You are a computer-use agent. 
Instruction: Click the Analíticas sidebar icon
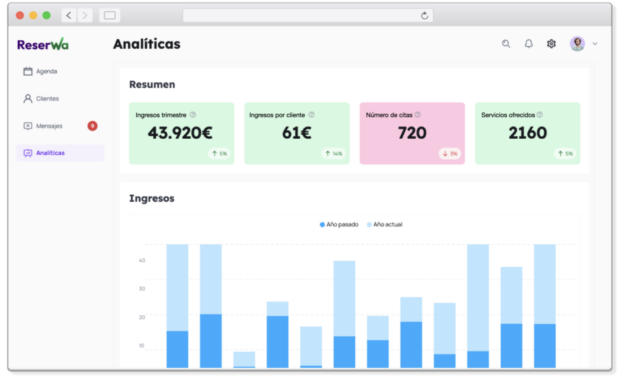28,153
